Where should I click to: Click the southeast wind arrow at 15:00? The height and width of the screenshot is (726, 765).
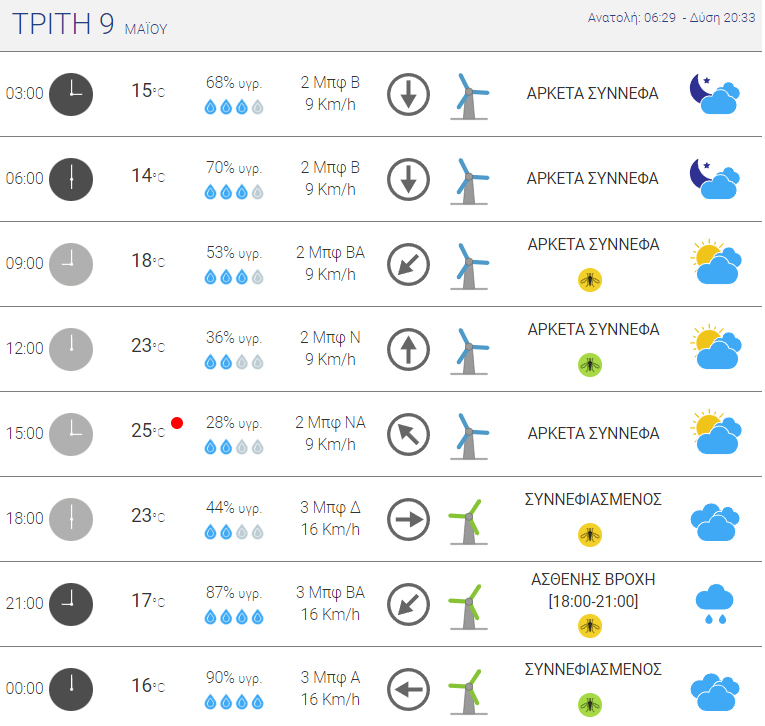point(408,434)
